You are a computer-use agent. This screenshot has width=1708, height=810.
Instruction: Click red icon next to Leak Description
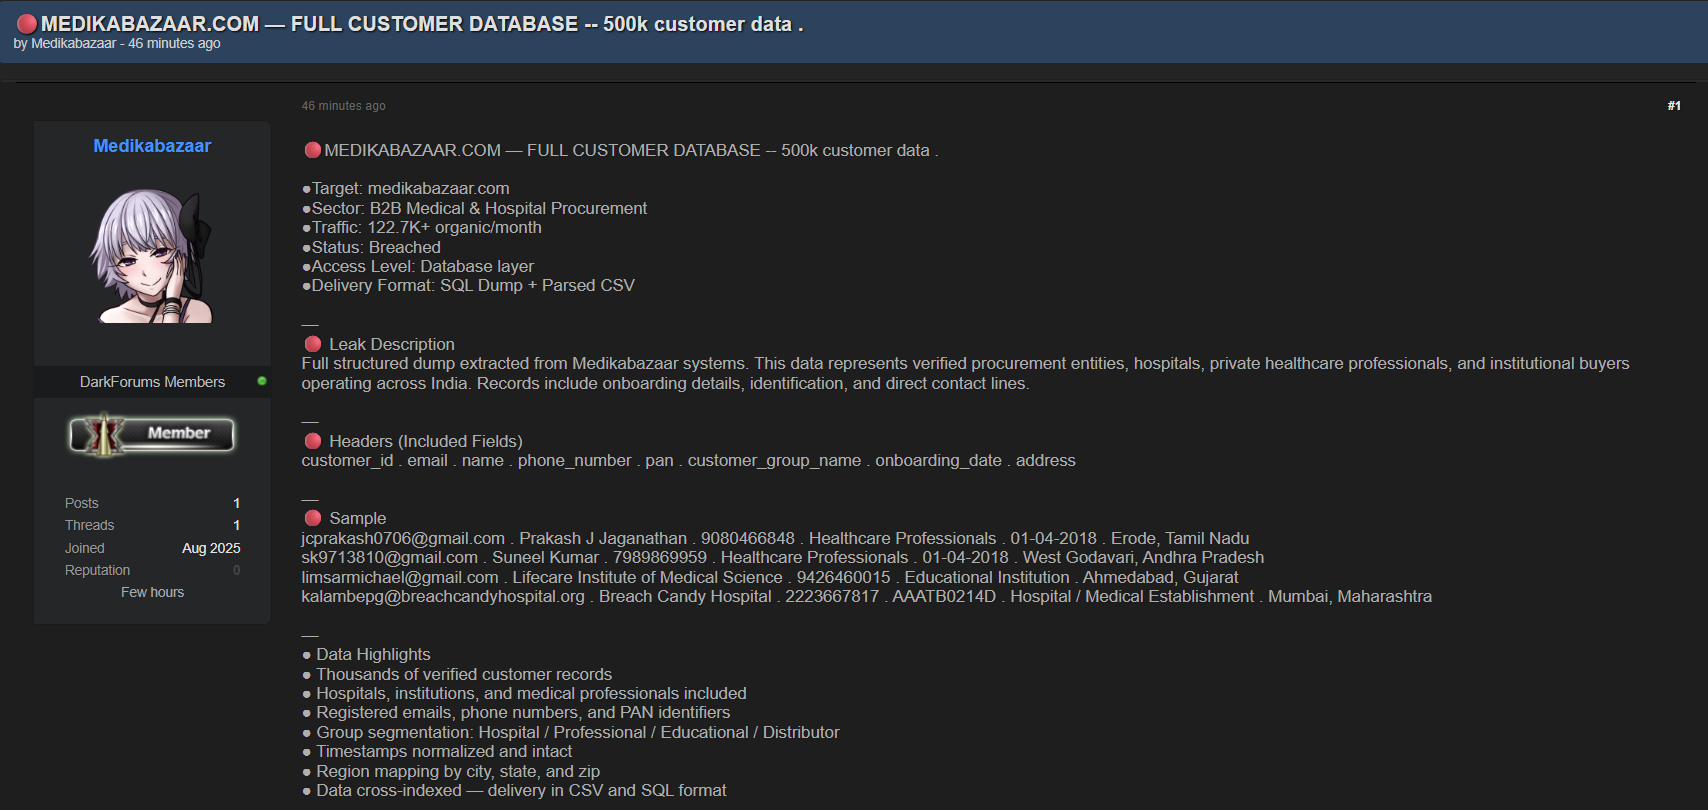313,344
